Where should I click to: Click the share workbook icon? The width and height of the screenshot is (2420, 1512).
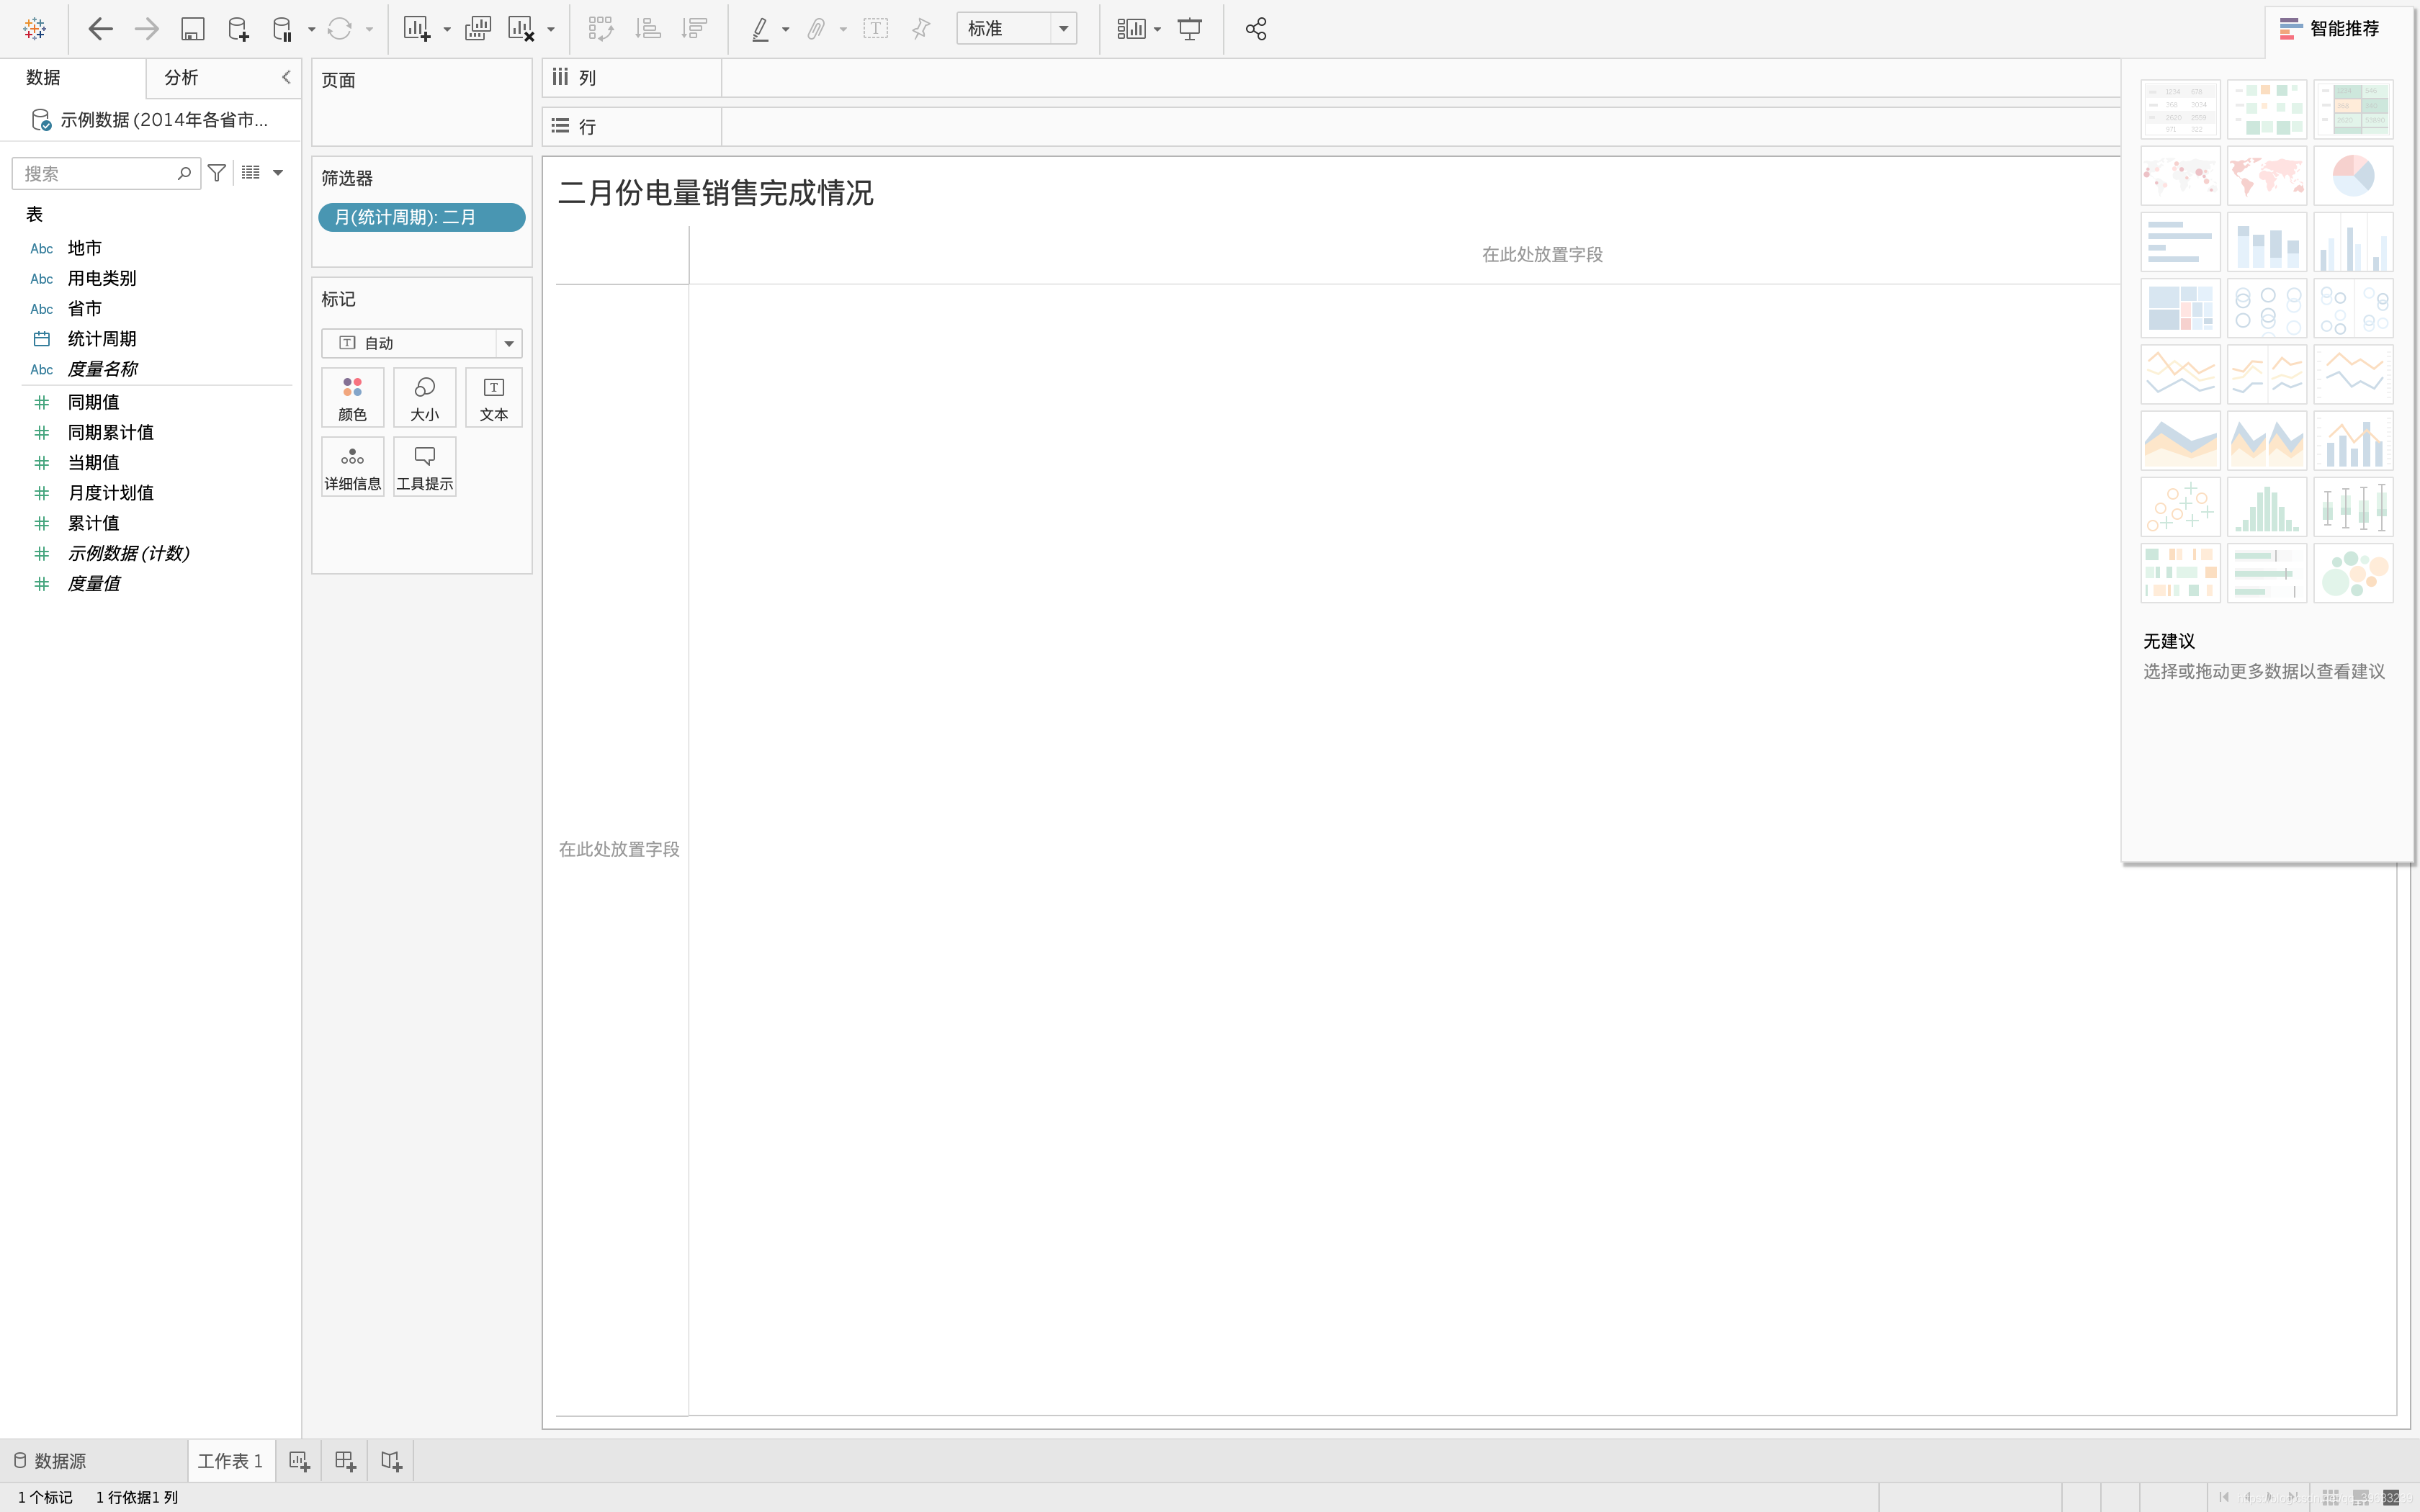coord(1256,29)
